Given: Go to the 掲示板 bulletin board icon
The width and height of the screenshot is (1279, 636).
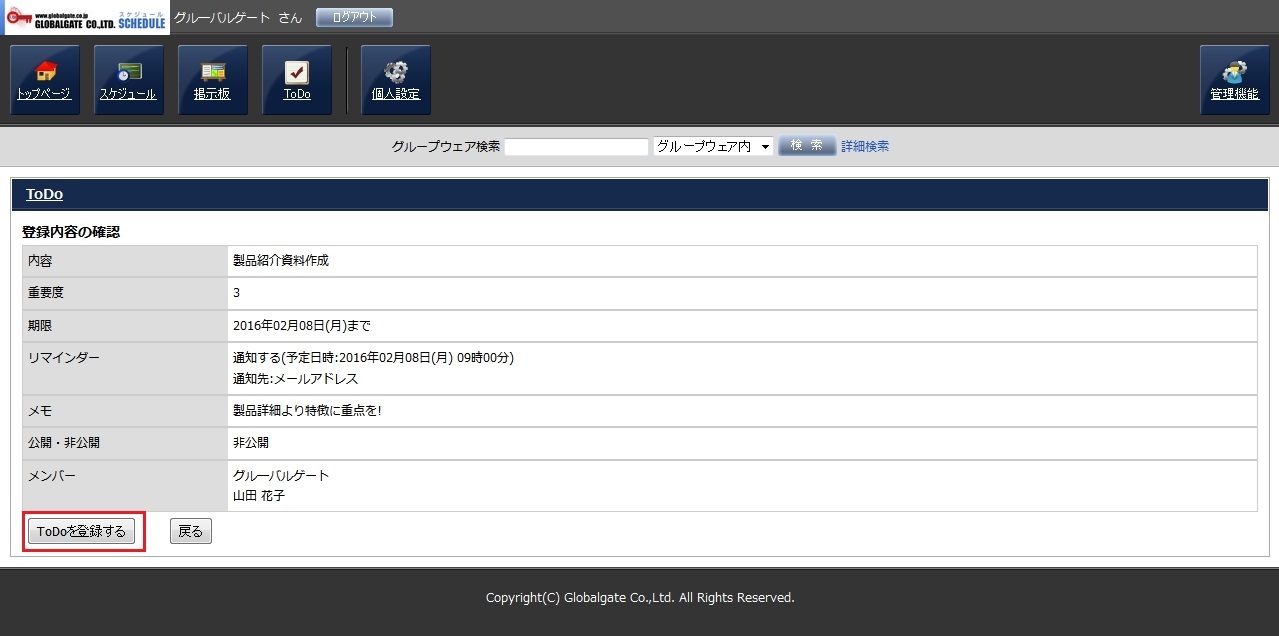Looking at the screenshot, I should click(x=212, y=80).
